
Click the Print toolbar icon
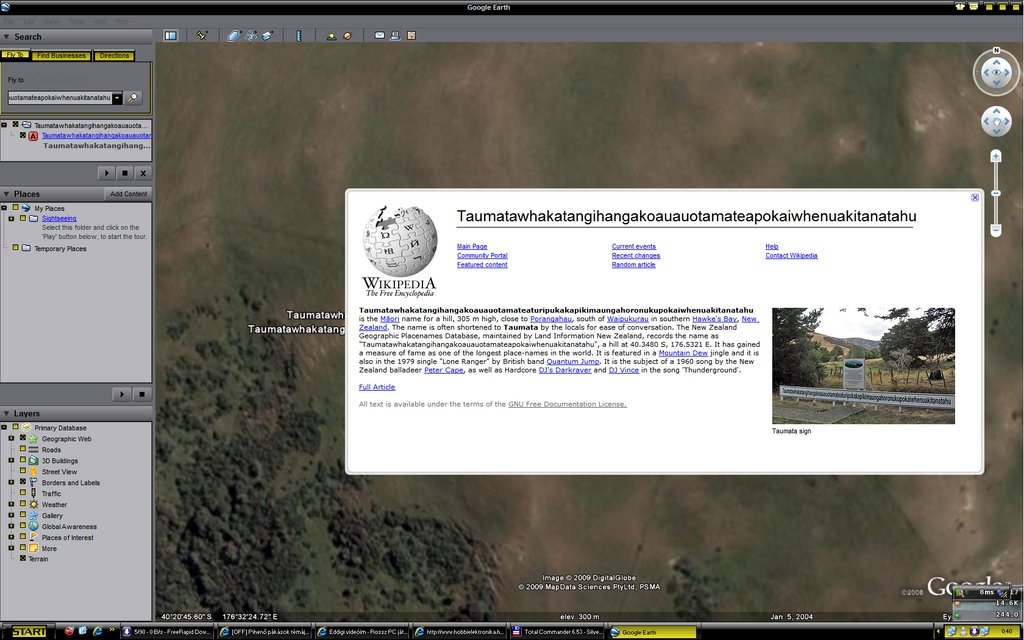pyautogui.click(x=395, y=36)
